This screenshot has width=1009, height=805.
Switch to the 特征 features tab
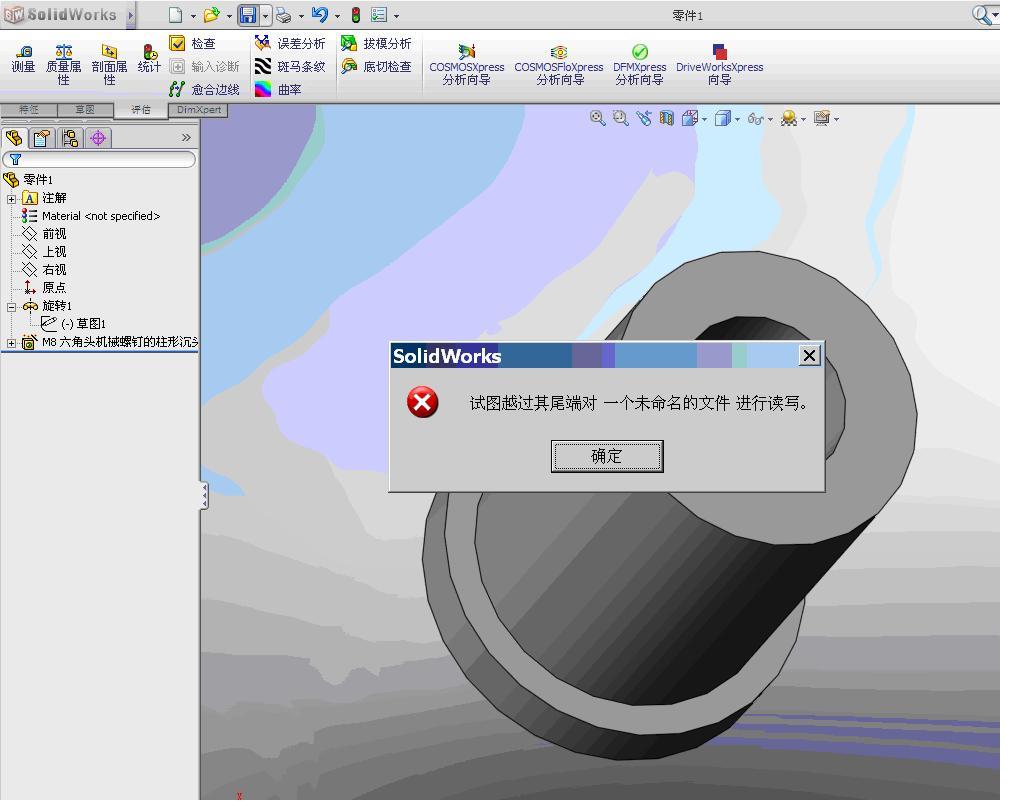(x=28, y=109)
